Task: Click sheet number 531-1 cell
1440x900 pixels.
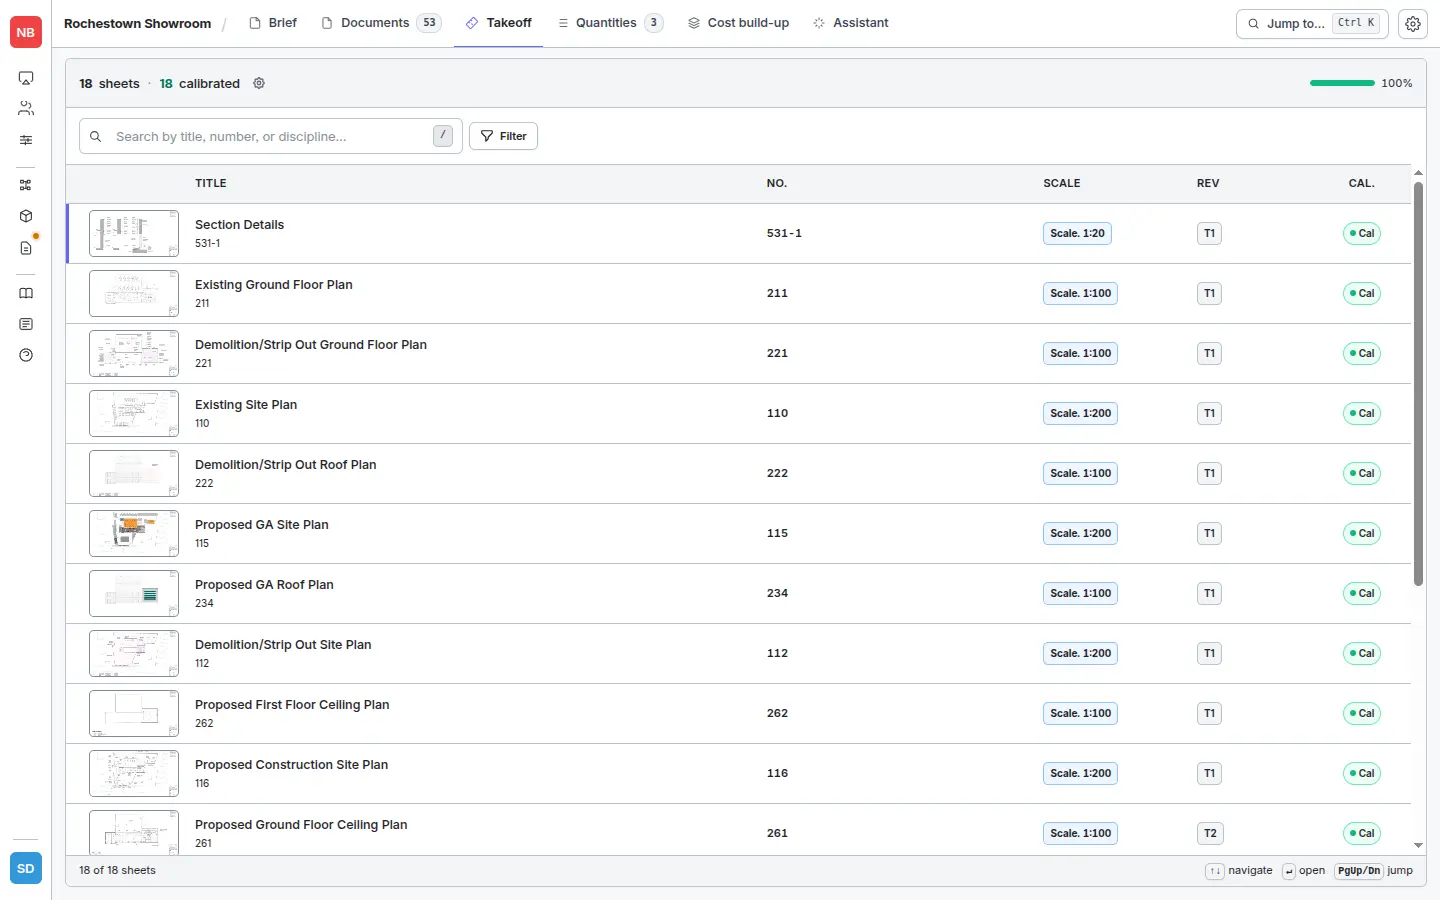Action: tap(784, 233)
